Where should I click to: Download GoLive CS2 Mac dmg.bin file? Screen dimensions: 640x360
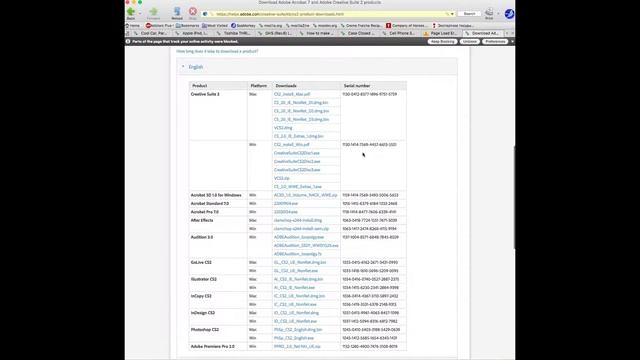click(x=300, y=262)
